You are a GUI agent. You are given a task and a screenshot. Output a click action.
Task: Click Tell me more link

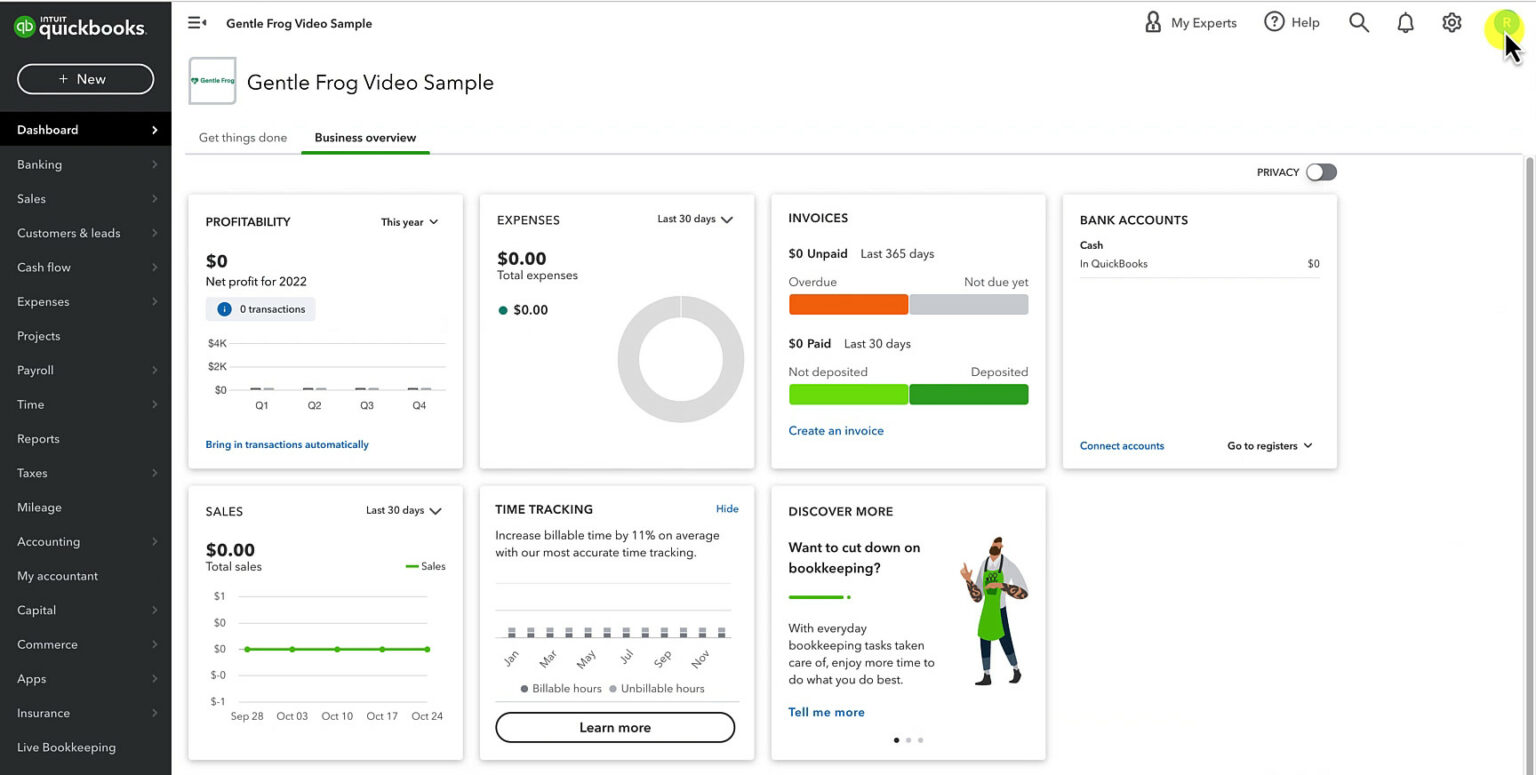click(x=826, y=712)
